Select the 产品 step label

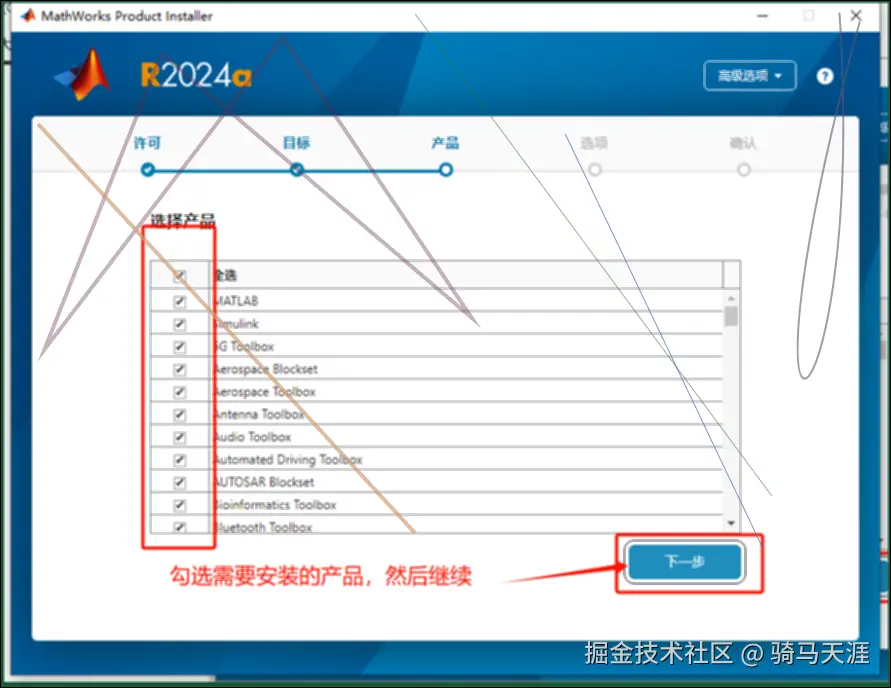pyautogui.click(x=446, y=143)
